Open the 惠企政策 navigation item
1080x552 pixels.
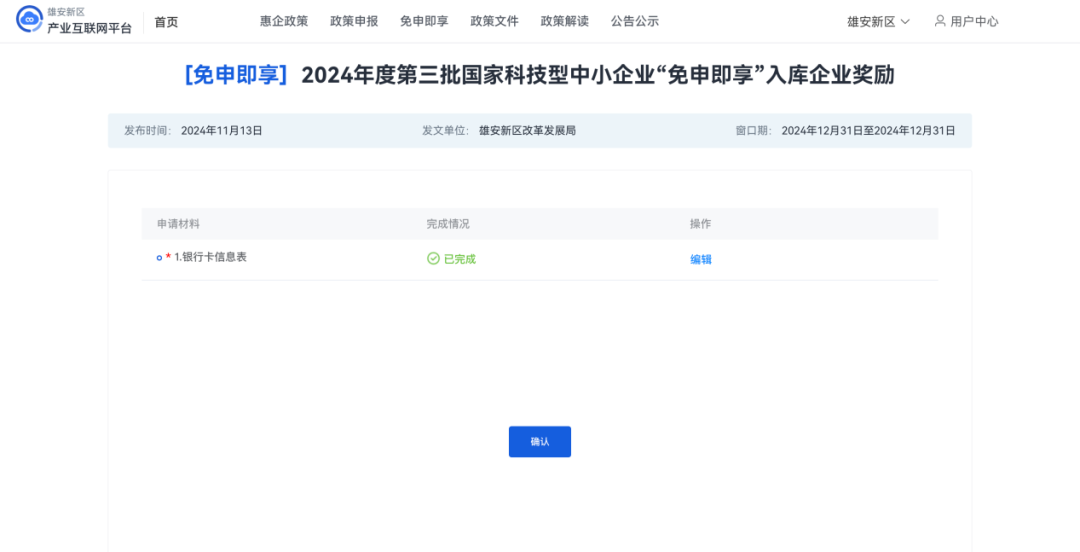(x=284, y=21)
